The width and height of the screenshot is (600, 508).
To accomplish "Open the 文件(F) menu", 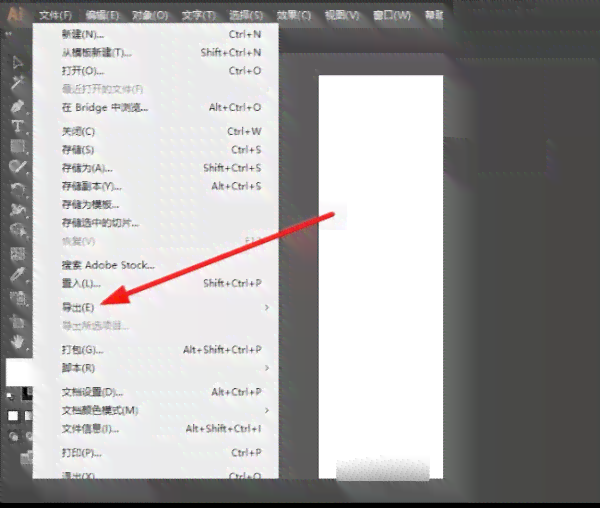I will 55,15.
